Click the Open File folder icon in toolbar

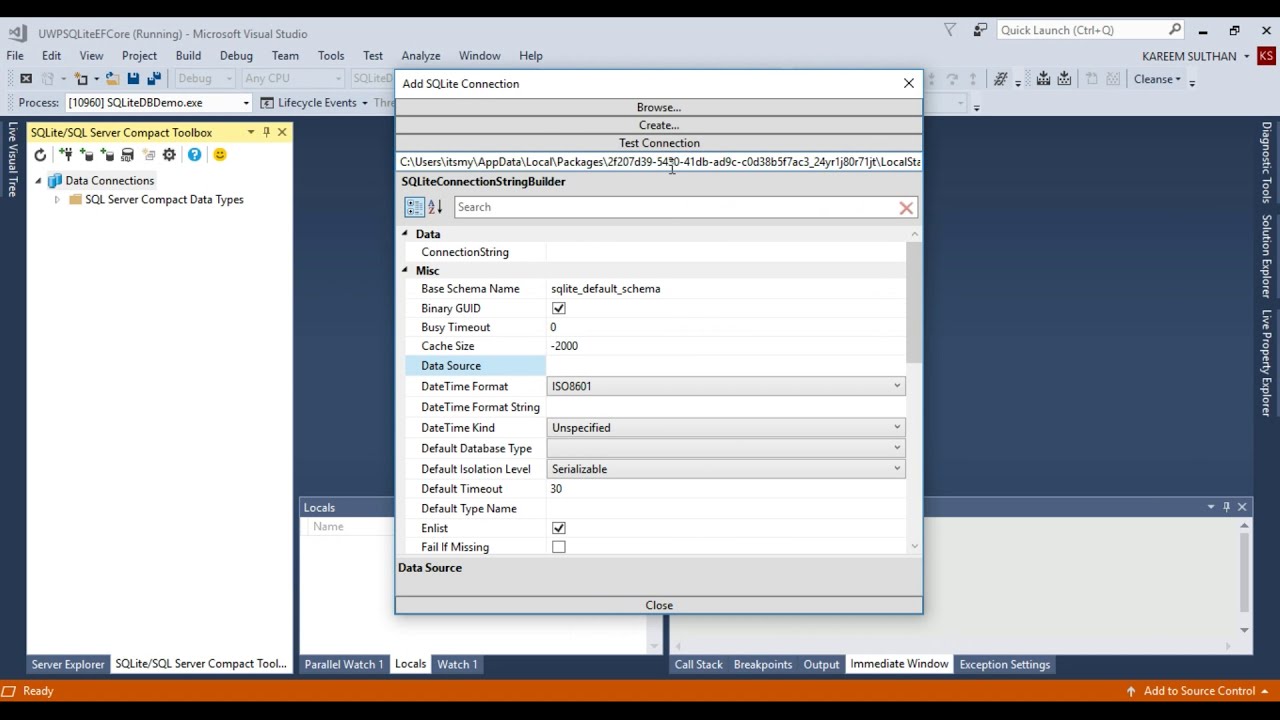tap(112, 79)
